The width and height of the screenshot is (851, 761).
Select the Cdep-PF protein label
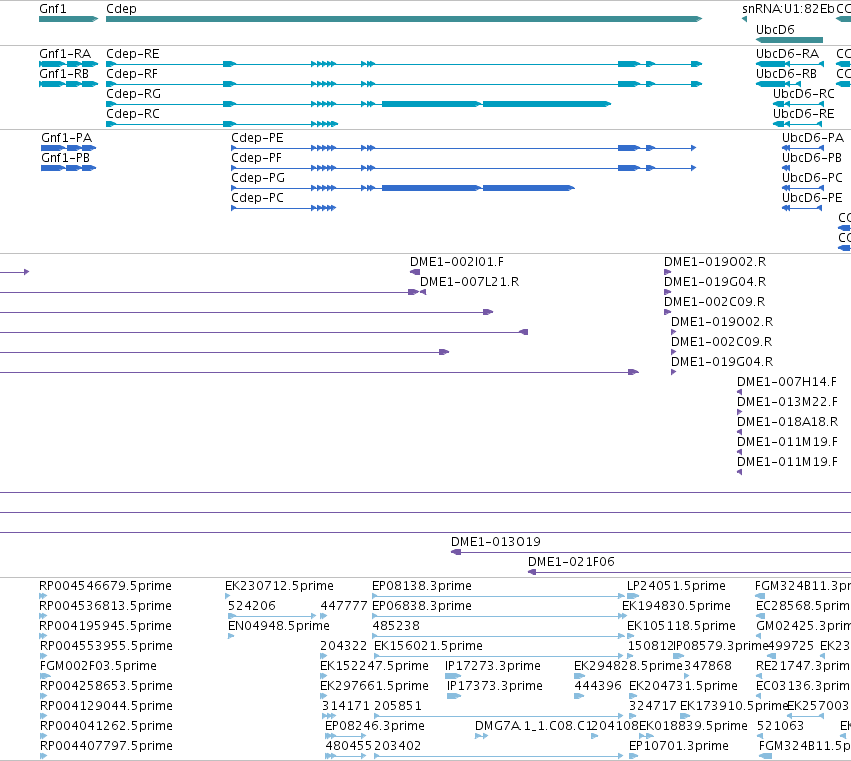(x=257, y=157)
